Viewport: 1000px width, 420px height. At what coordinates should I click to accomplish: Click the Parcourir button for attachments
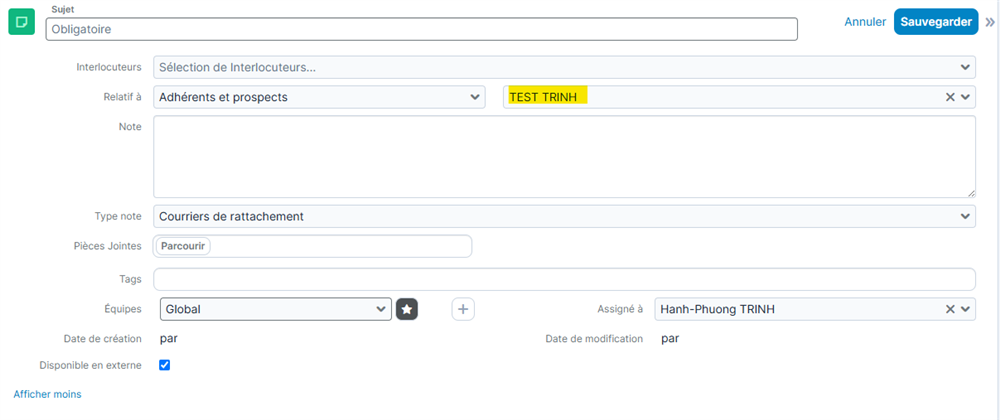[185, 246]
